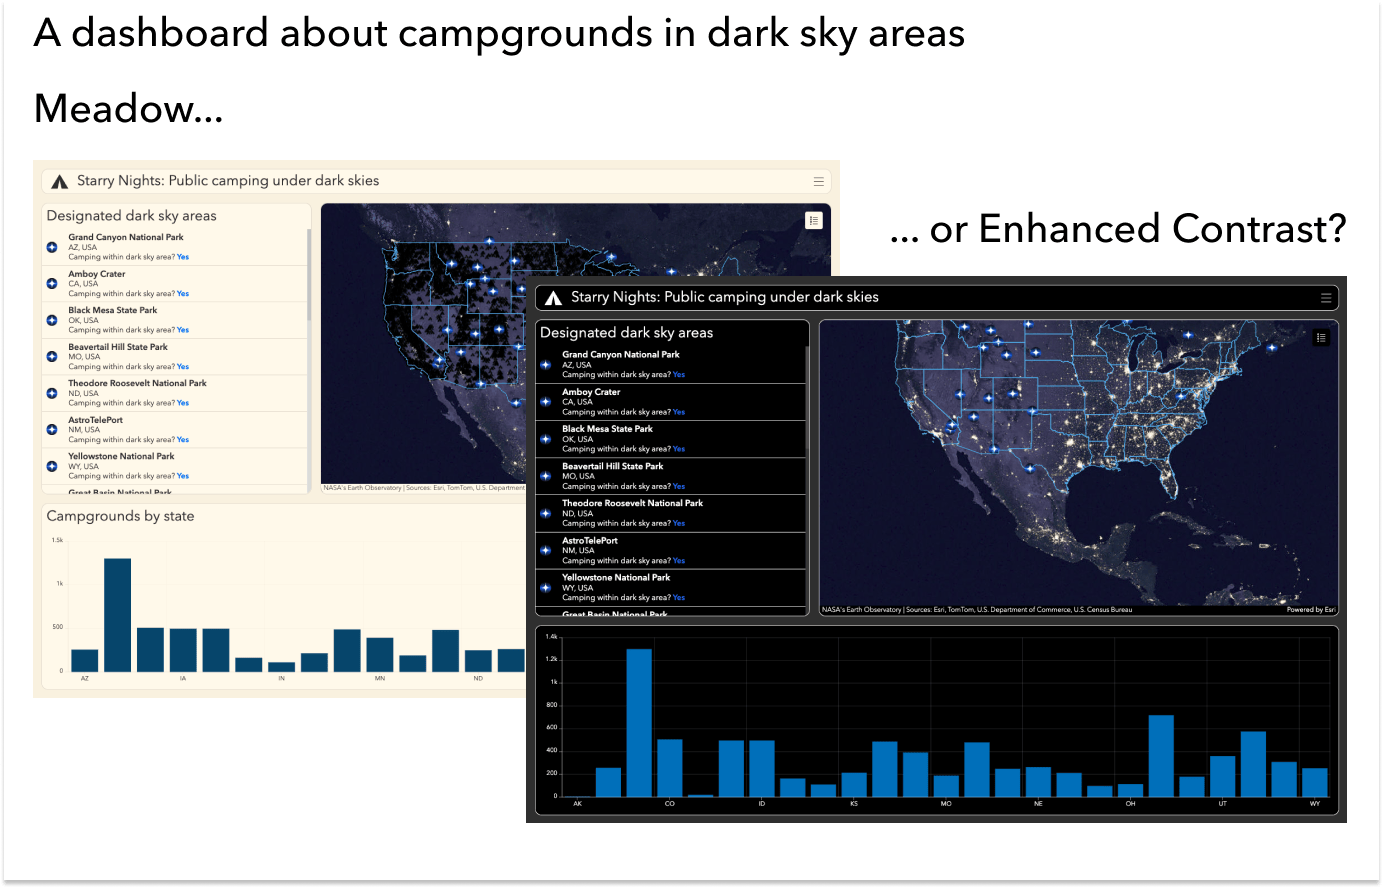Click the KS axis label in the dark chart

[854, 804]
